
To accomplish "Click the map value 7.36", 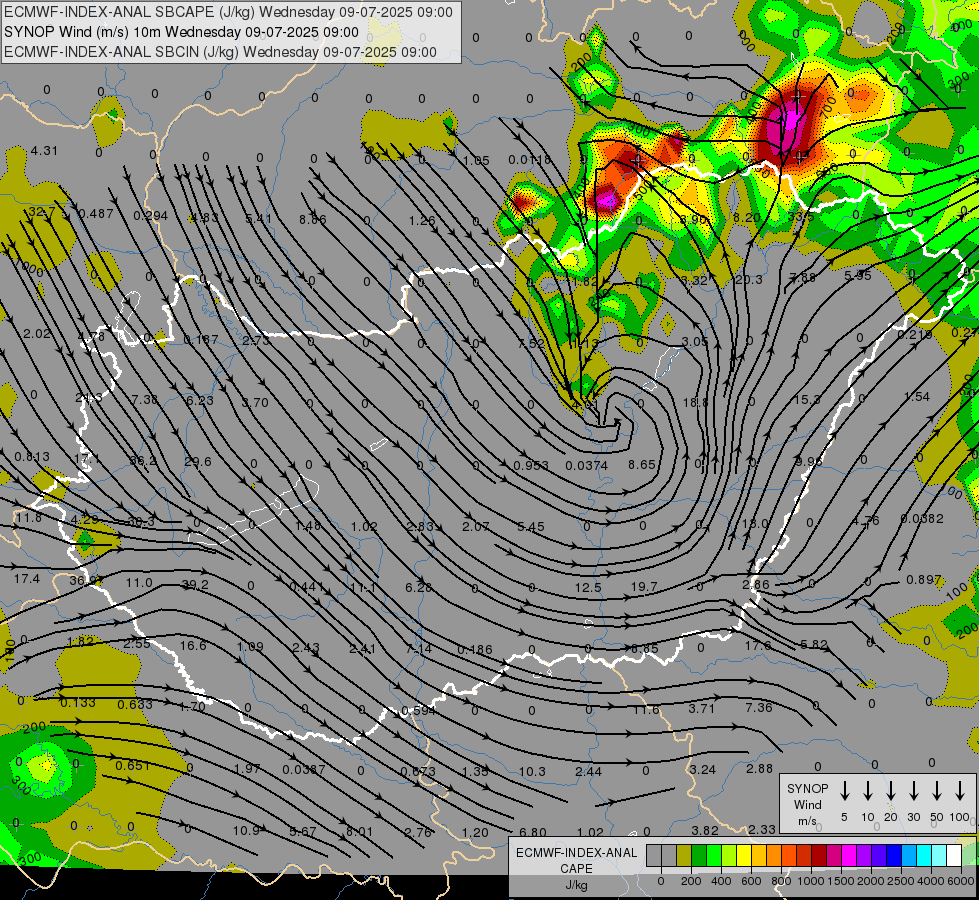I will point(759,708).
